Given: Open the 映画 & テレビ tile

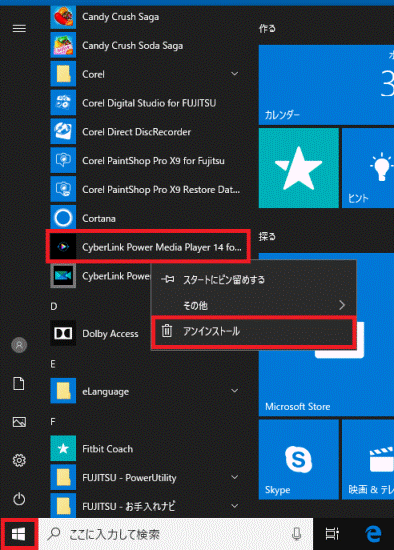Looking at the screenshot, I should [x=368, y=460].
